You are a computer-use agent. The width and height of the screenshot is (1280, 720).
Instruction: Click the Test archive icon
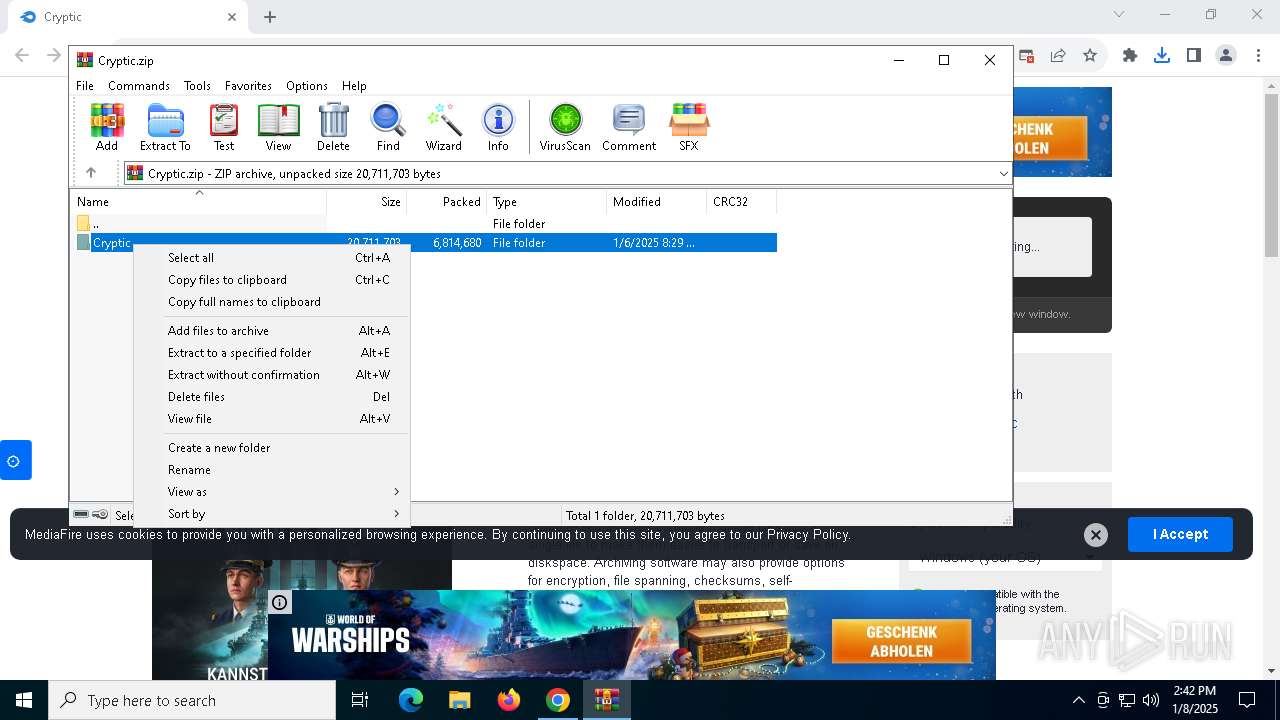224,127
